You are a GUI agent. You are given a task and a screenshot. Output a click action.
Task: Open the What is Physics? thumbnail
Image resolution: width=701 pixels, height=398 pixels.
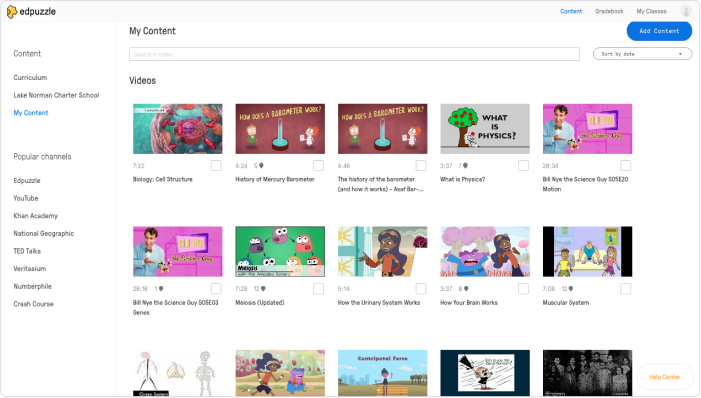tap(485, 129)
